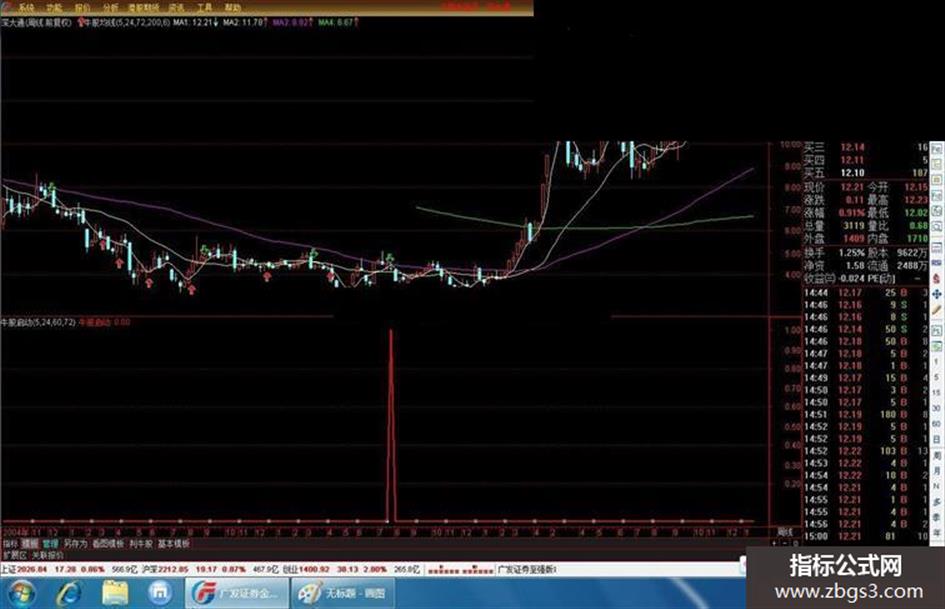Open the 帮助 menu

tap(233, 7)
